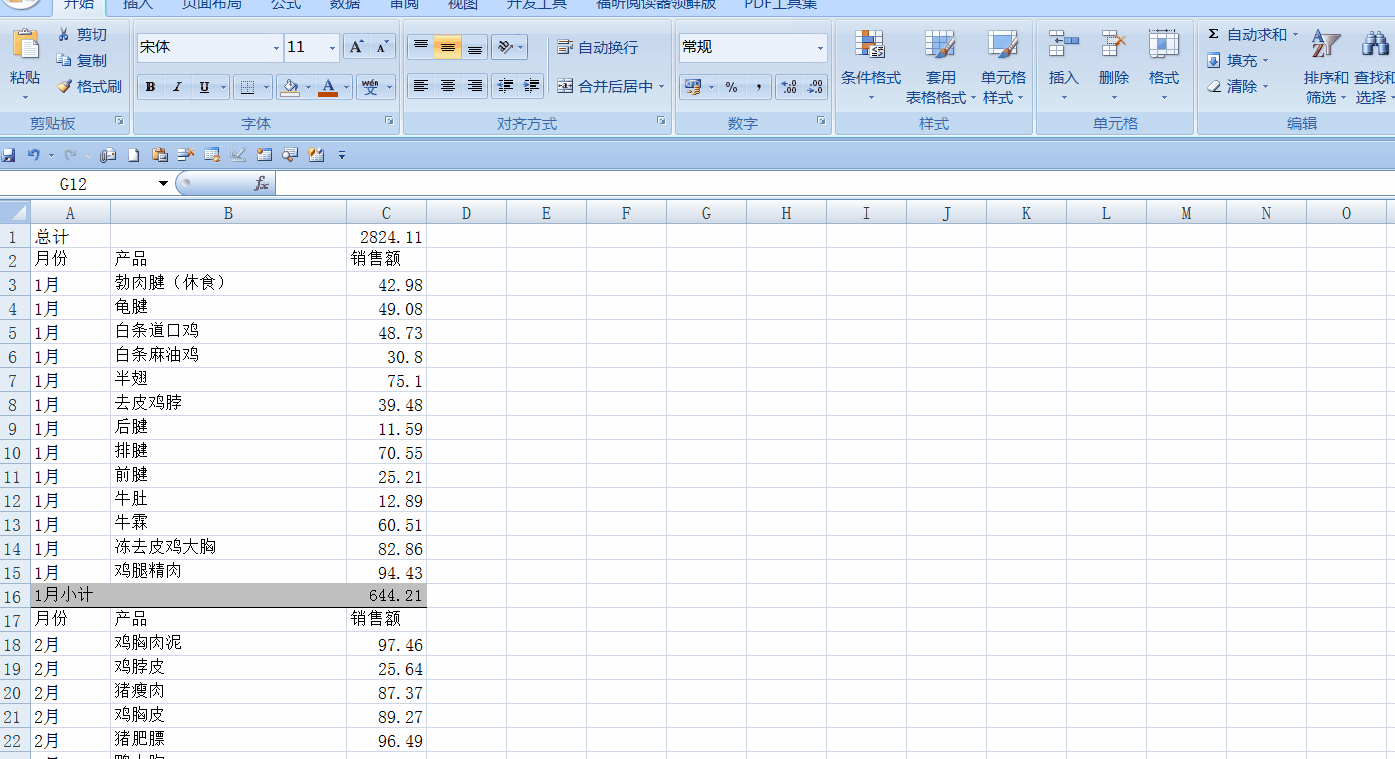The height and width of the screenshot is (759, 1395).
Task: Click the phonetic guide (wén 文) button
Action: 371,87
